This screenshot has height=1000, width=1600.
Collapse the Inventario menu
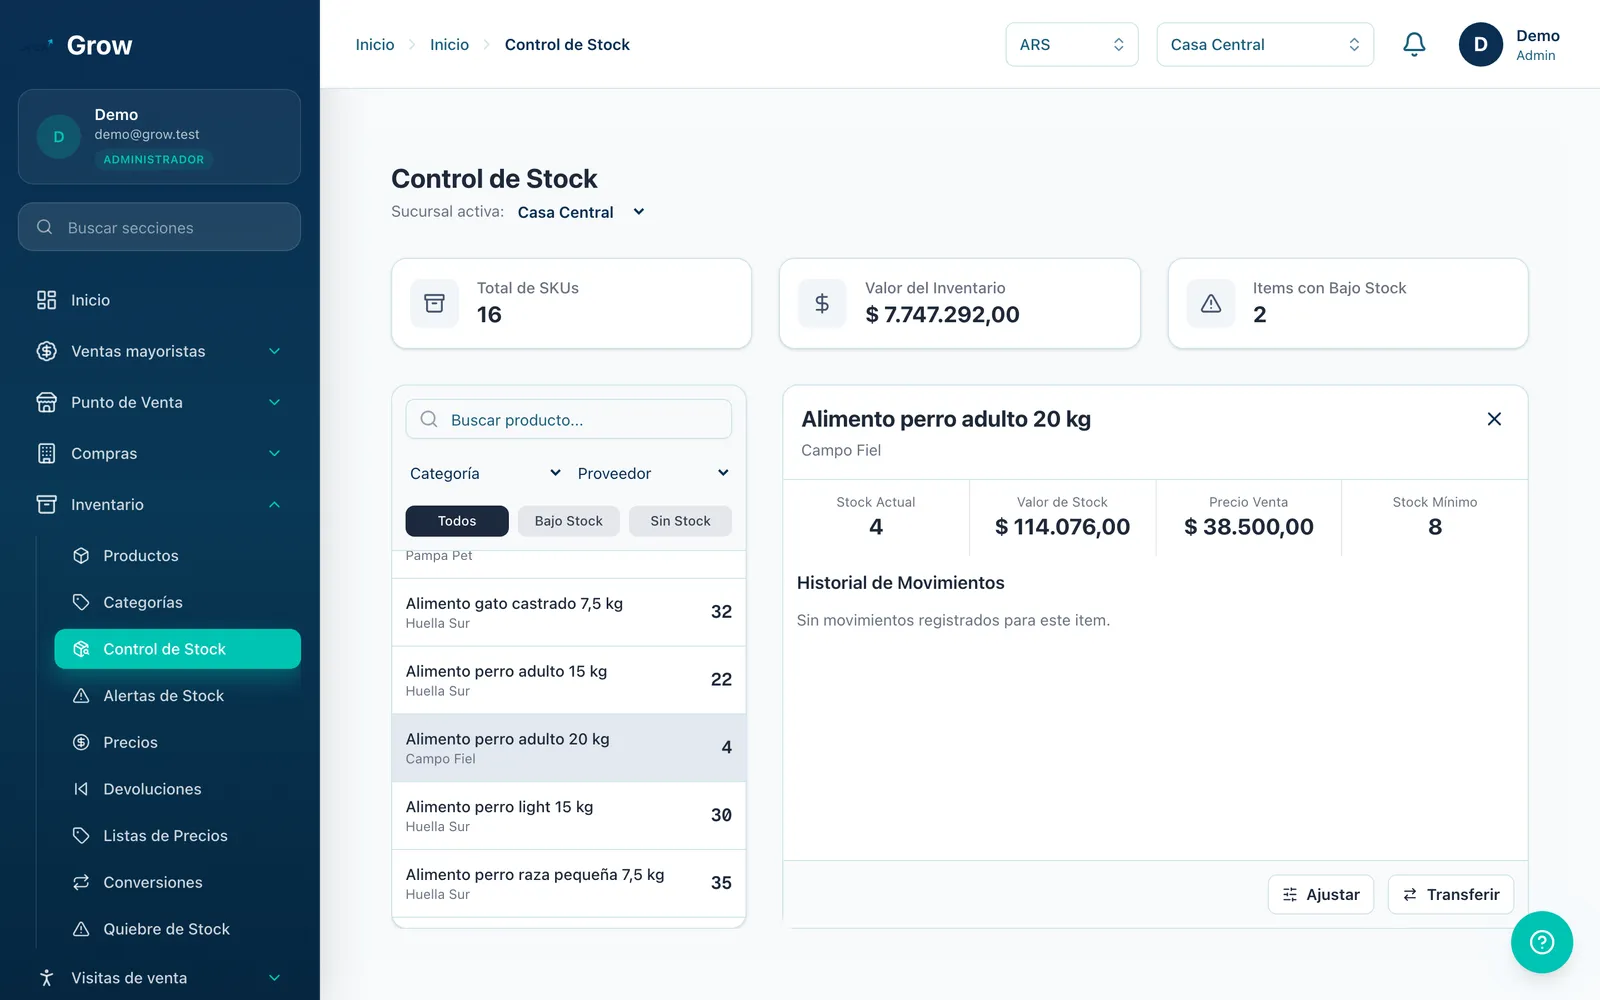click(160, 504)
